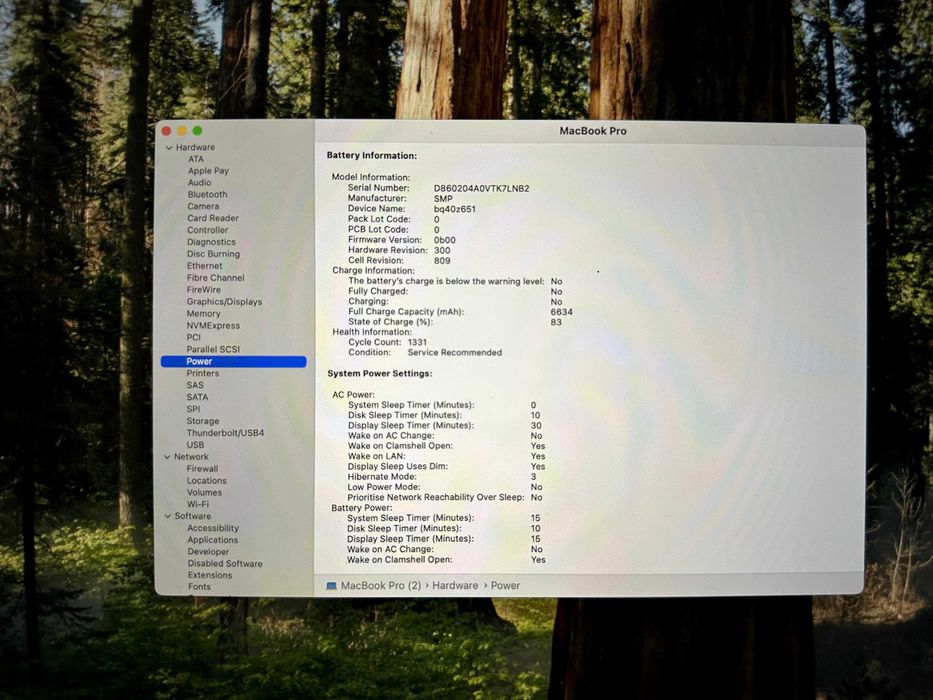933x700 pixels.
Task: Collapse the Hardware section chevron
Action: 169,148
